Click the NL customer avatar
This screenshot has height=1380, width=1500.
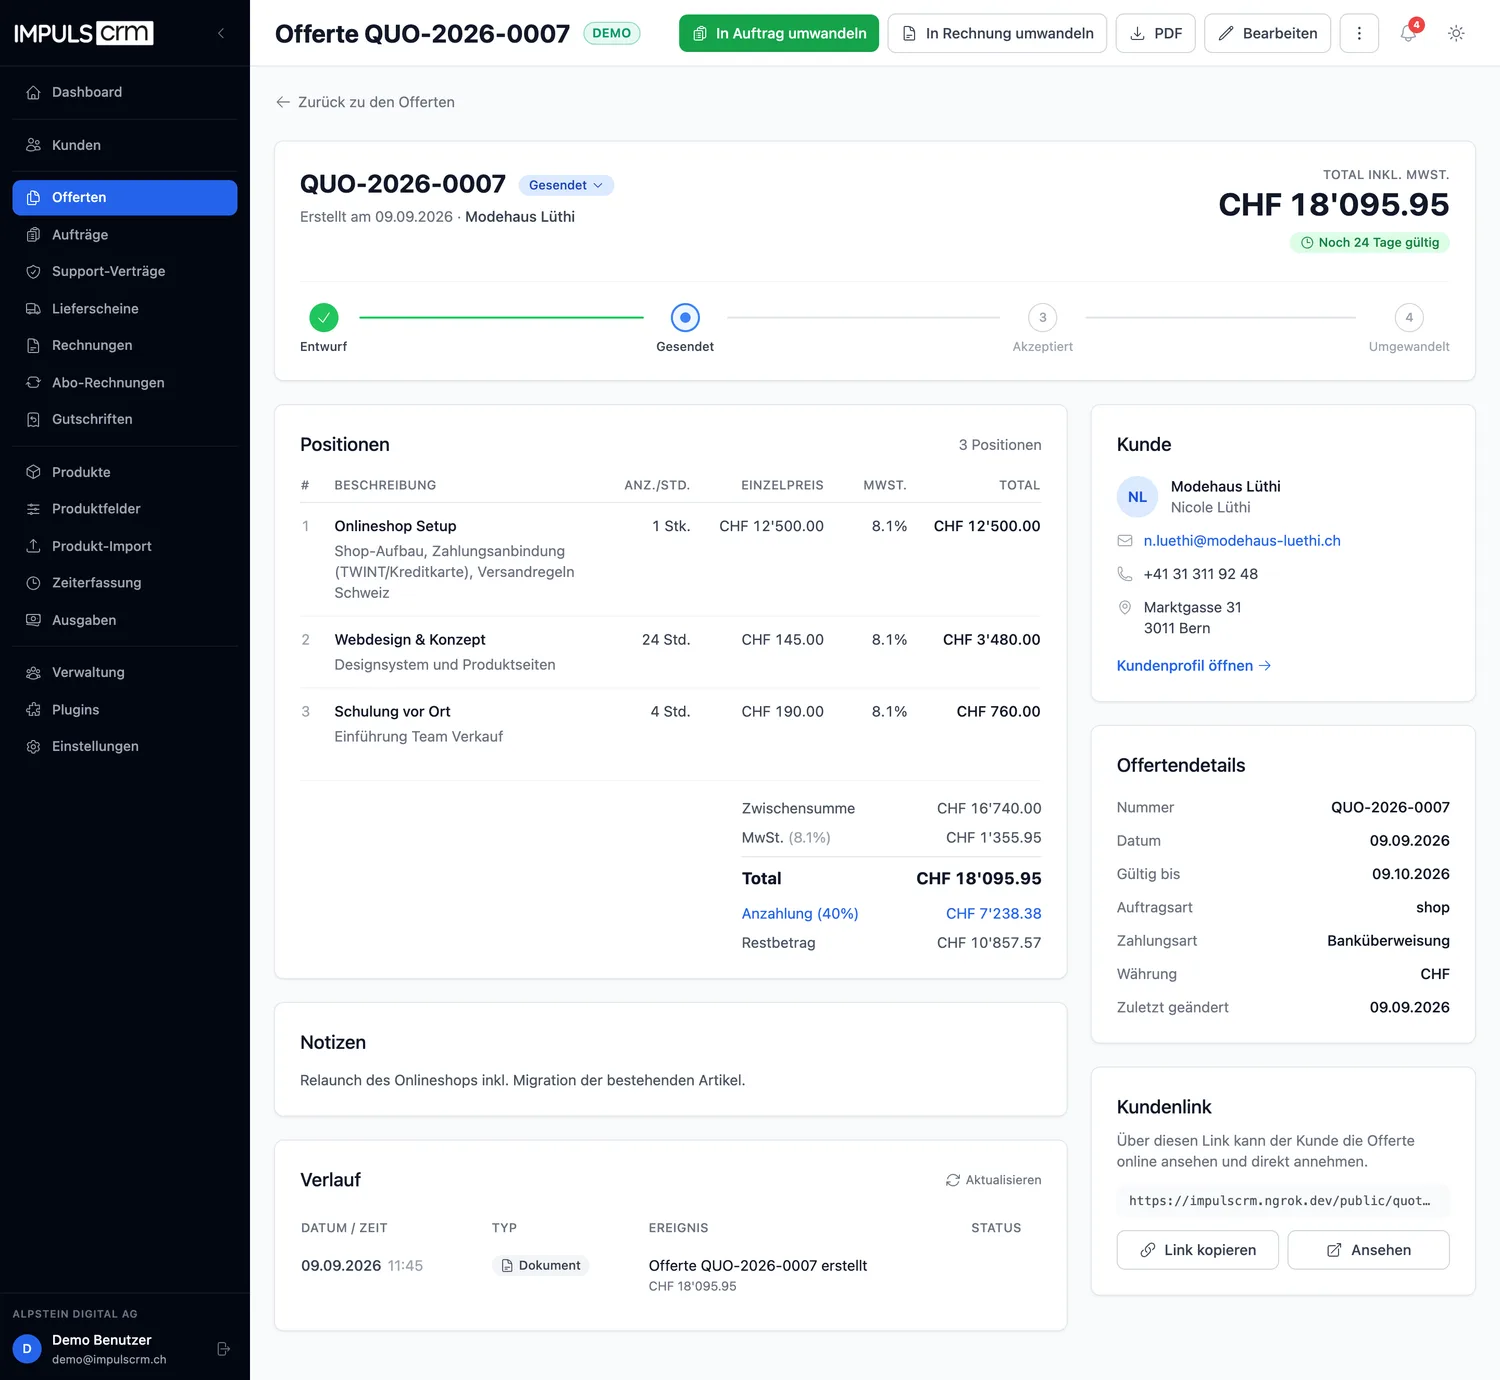coord(1138,497)
